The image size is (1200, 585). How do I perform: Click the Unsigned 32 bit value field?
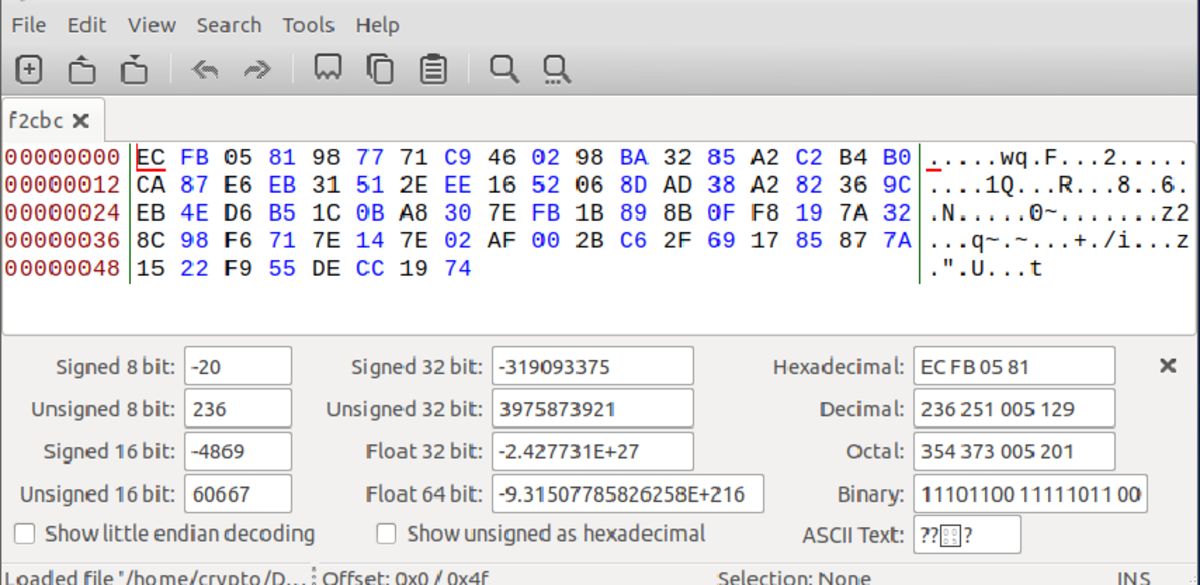coord(593,409)
